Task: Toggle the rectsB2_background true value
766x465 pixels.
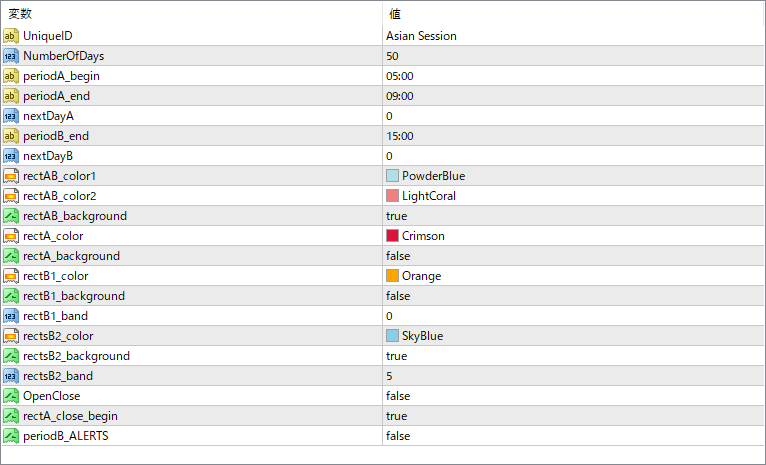Action: (x=574, y=356)
